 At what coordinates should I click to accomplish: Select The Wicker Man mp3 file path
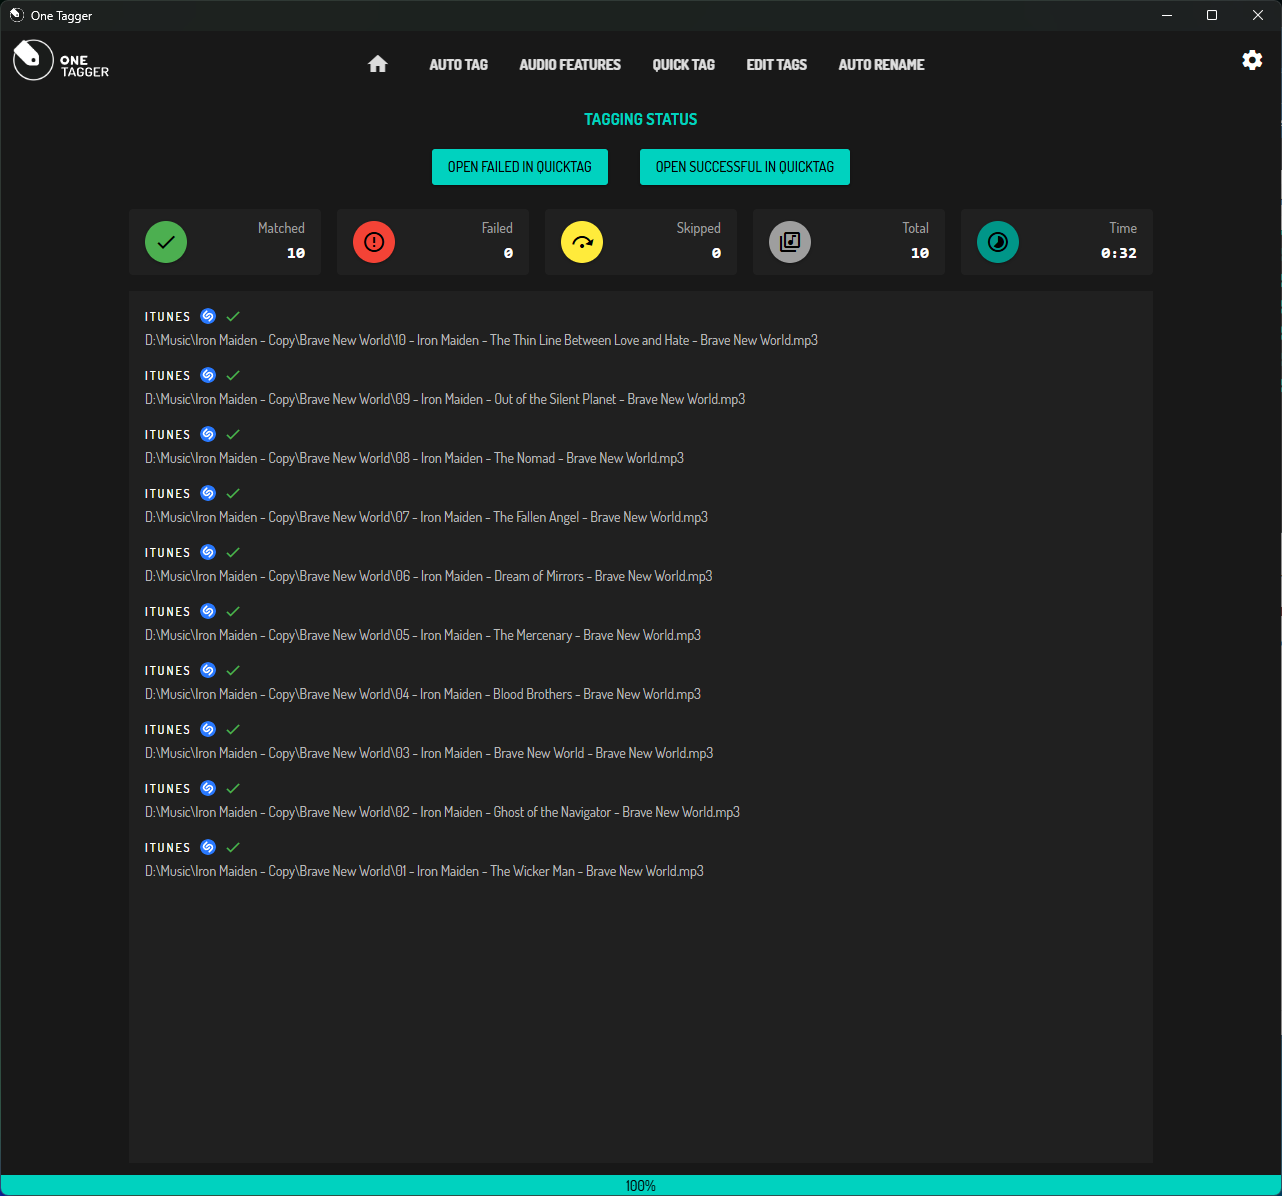(424, 871)
